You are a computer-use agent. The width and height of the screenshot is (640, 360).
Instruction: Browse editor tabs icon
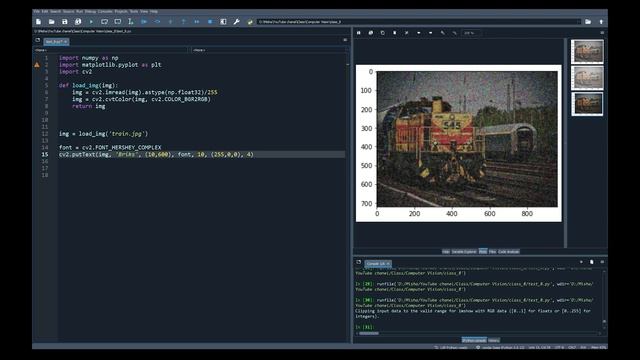(38, 40)
